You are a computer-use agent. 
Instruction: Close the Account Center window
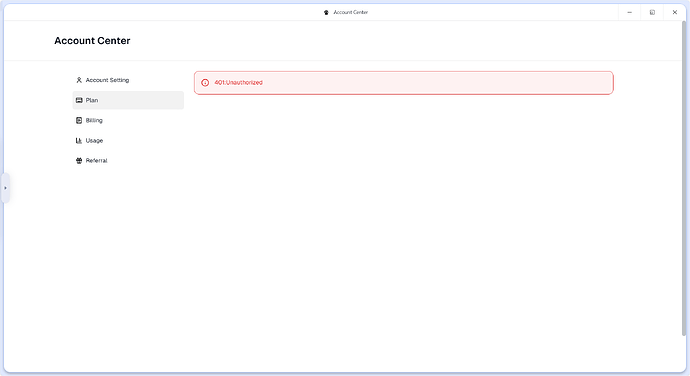pyautogui.click(x=675, y=12)
